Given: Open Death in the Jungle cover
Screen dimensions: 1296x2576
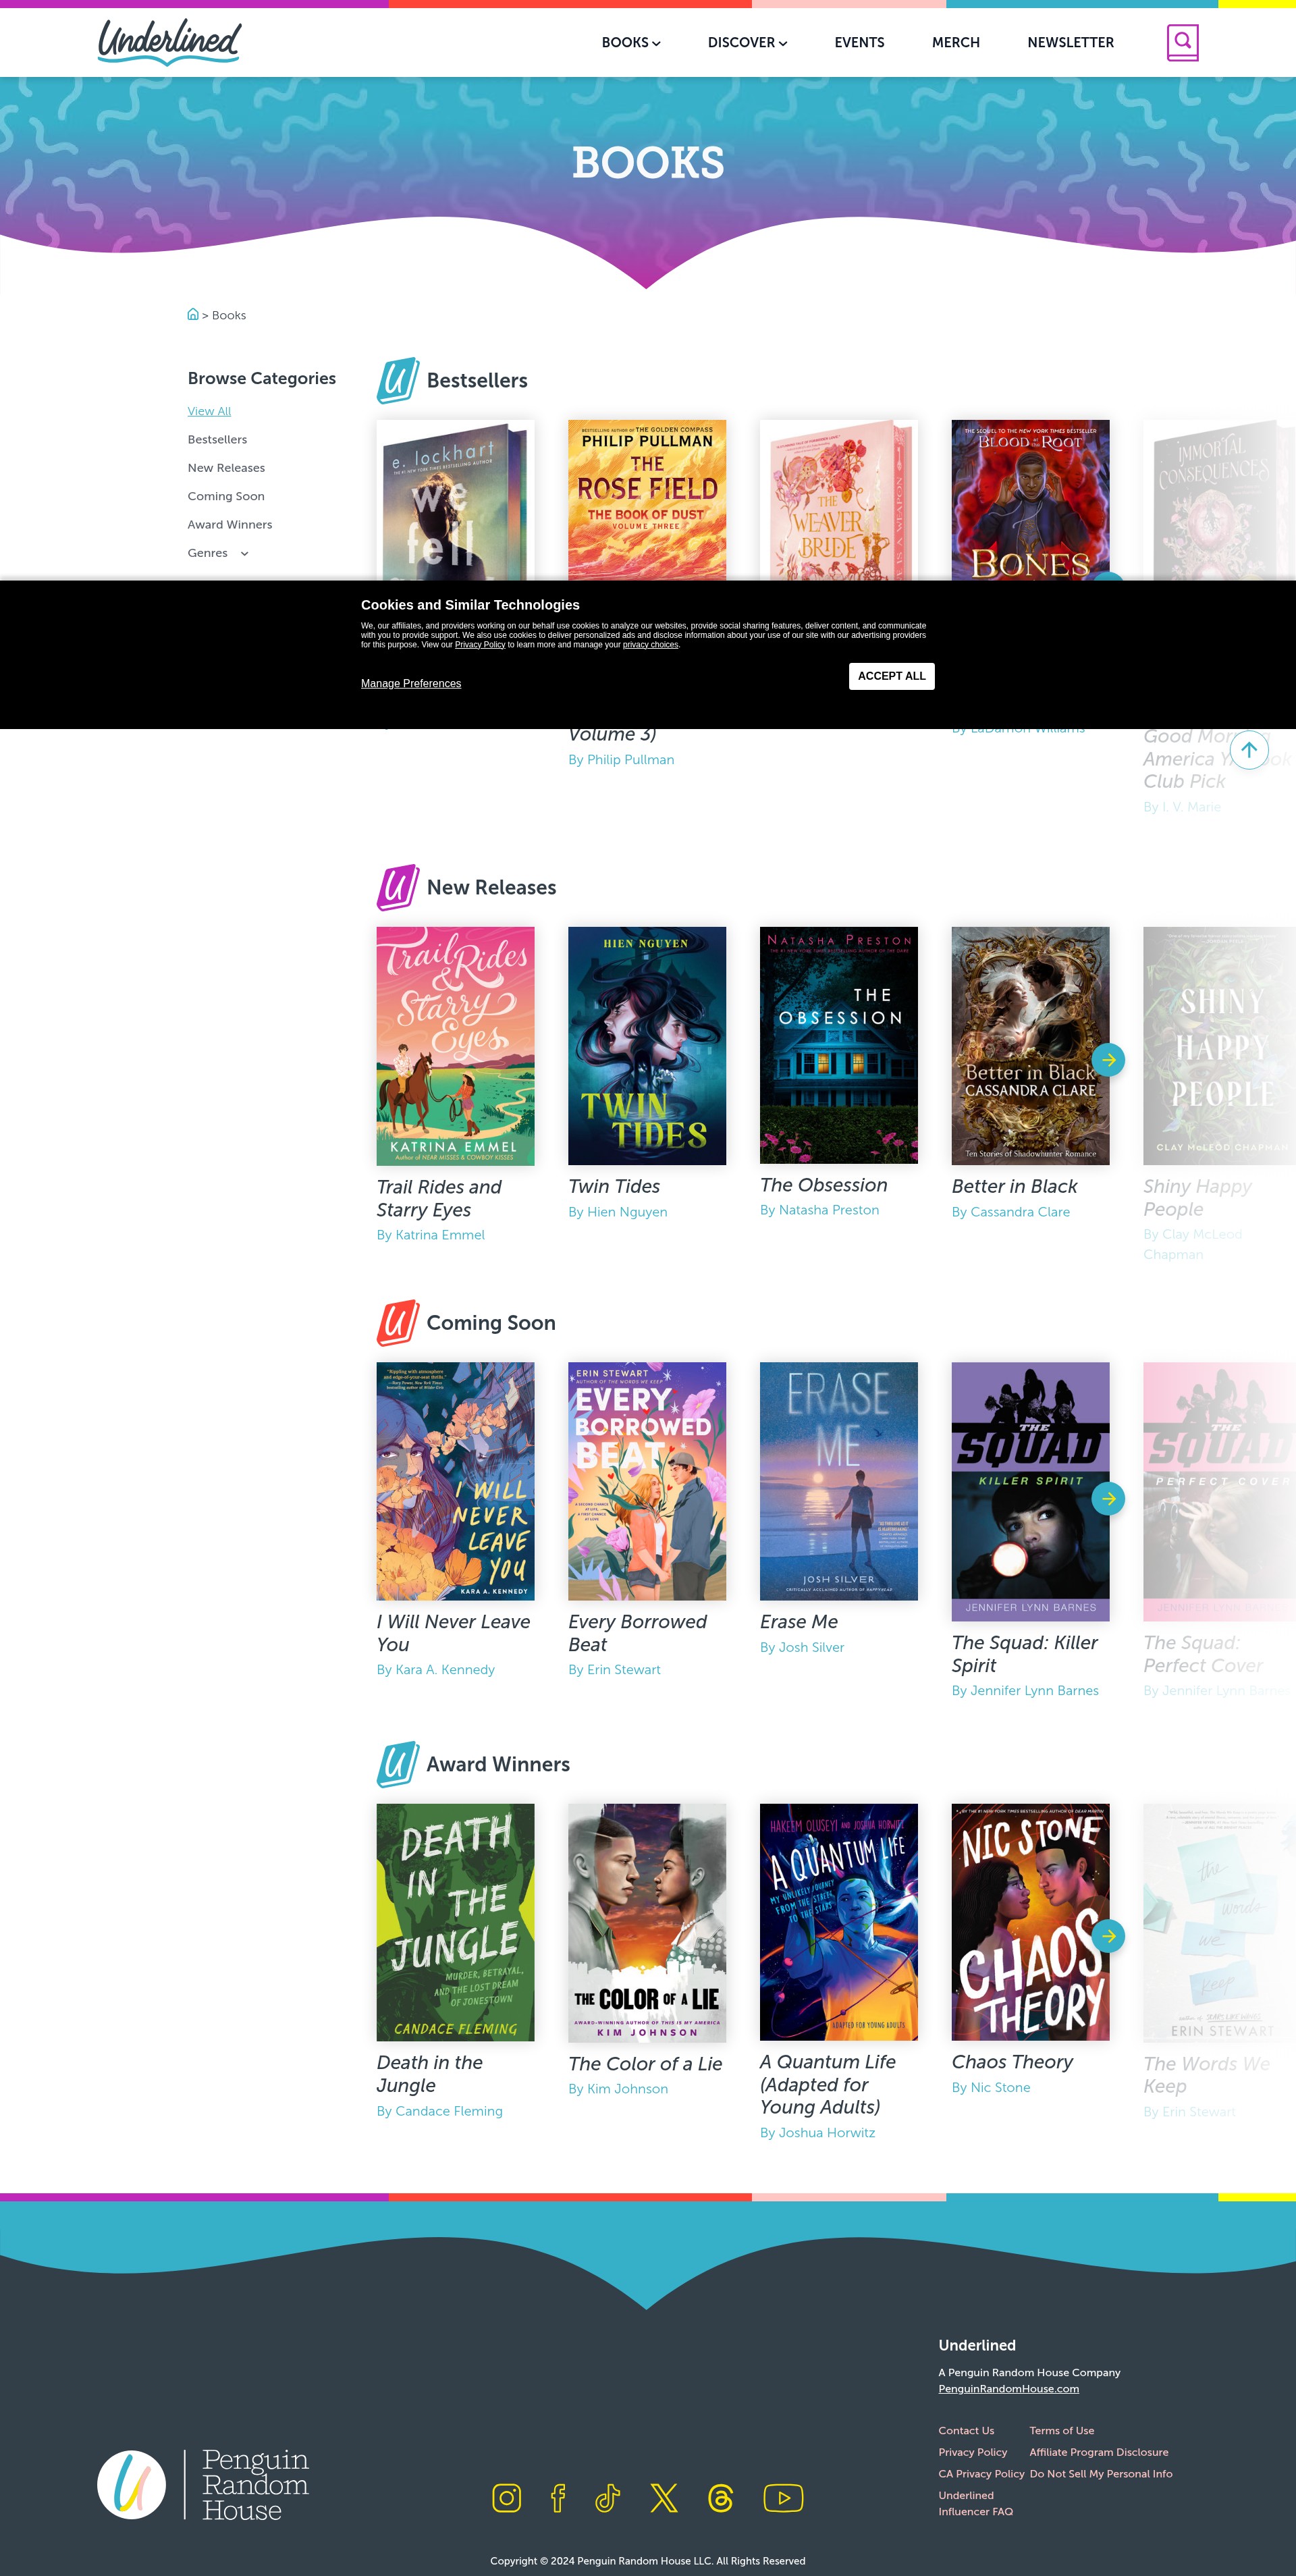Looking at the screenshot, I should pyautogui.click(x=455, y=1922).
